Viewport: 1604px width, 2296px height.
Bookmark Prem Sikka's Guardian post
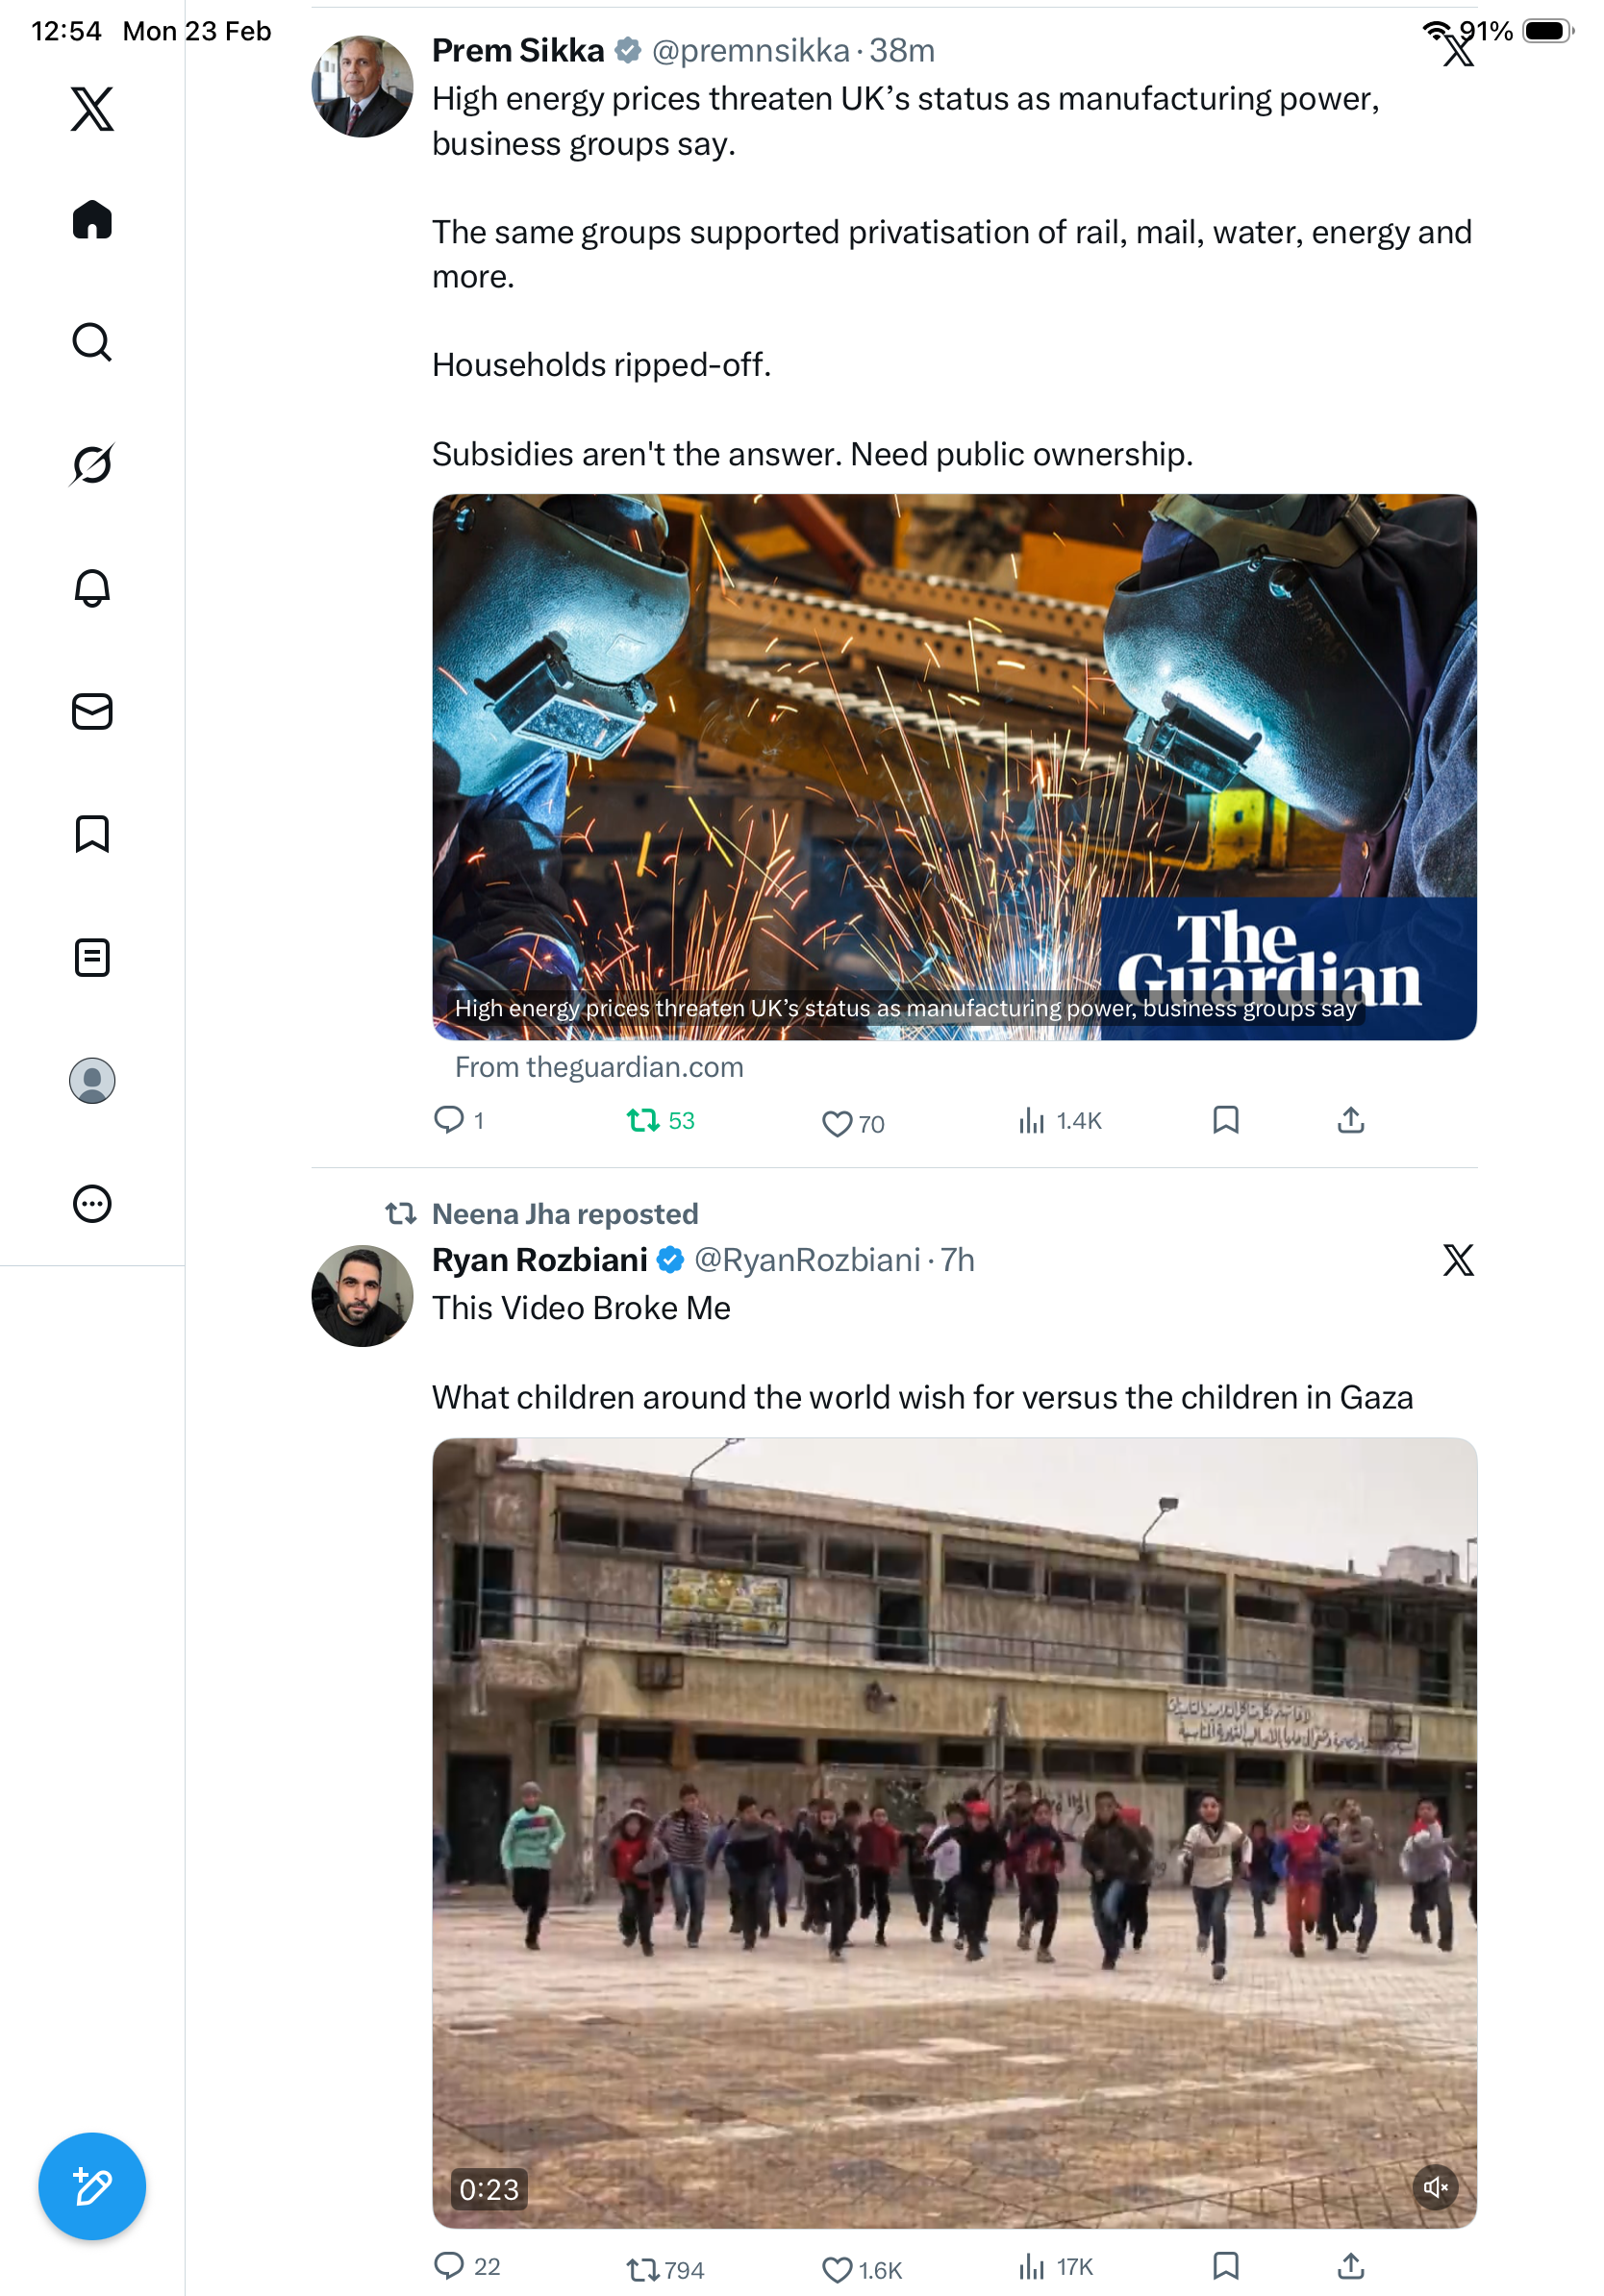point(1225,1119)
